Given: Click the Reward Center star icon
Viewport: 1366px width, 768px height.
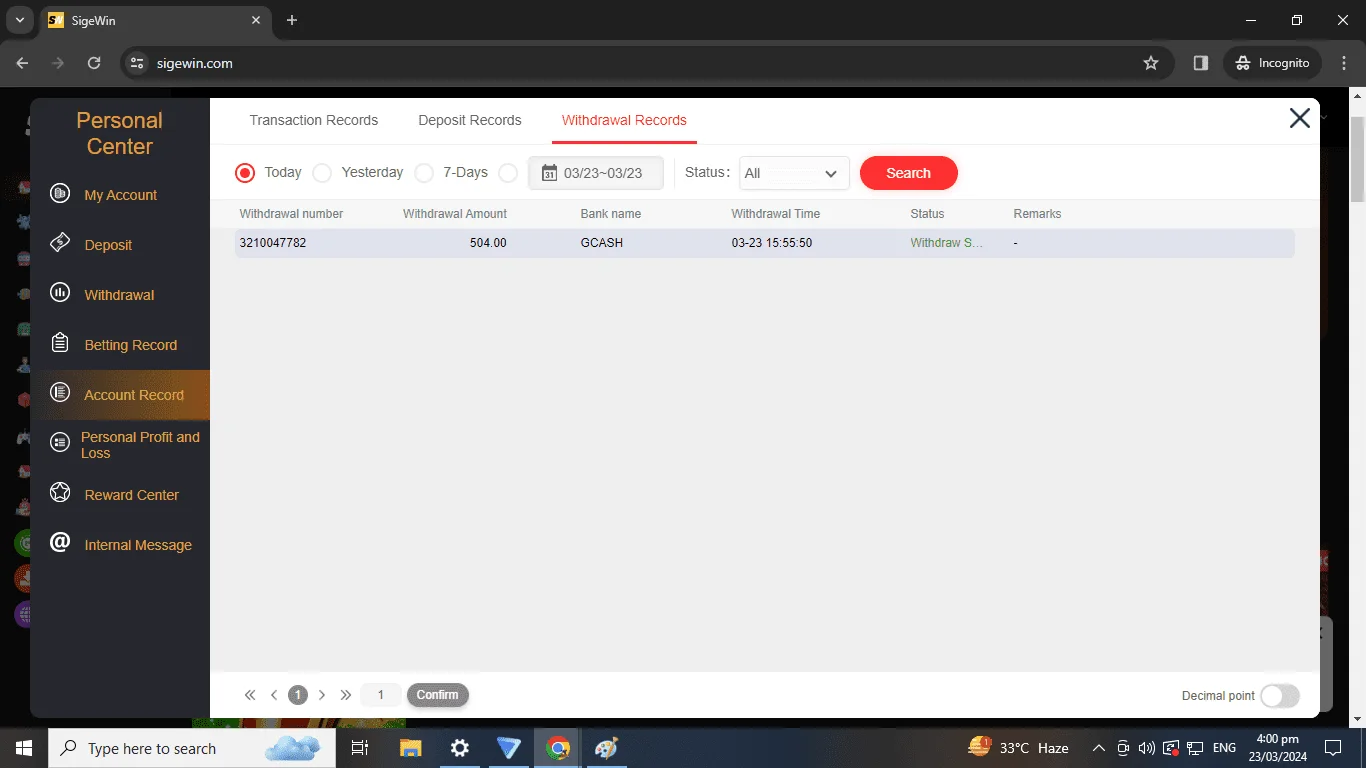Looking at the screenshot, I should coord(60,493).
